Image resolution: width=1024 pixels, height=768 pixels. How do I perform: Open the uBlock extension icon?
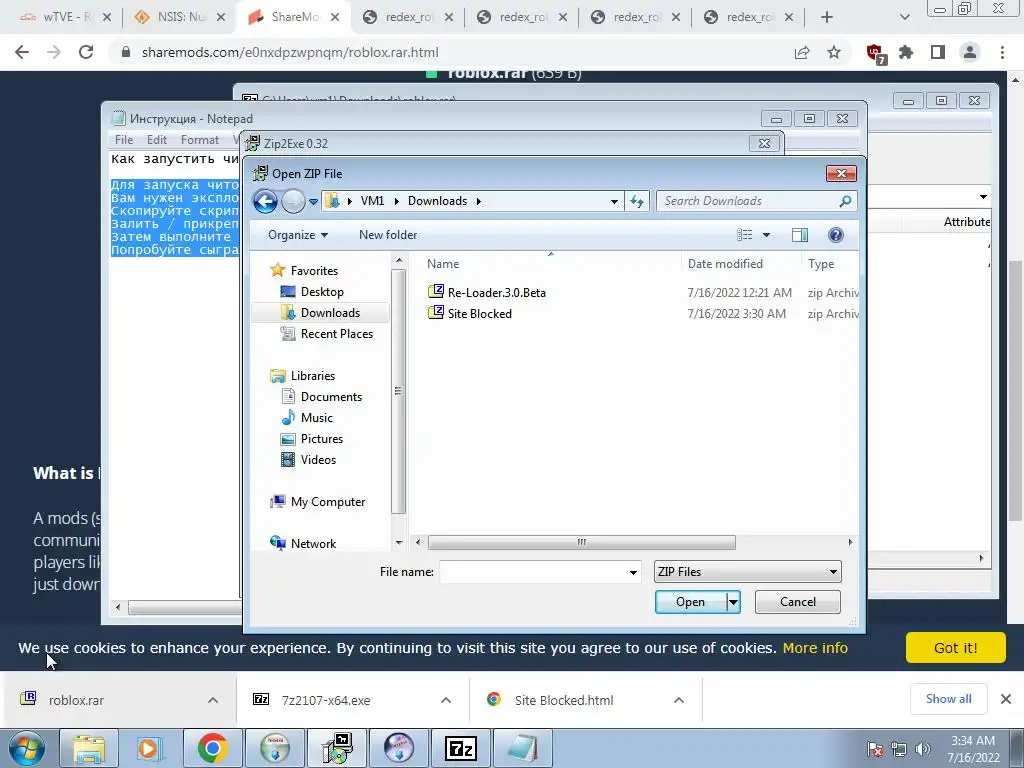(x=875, y=53)
